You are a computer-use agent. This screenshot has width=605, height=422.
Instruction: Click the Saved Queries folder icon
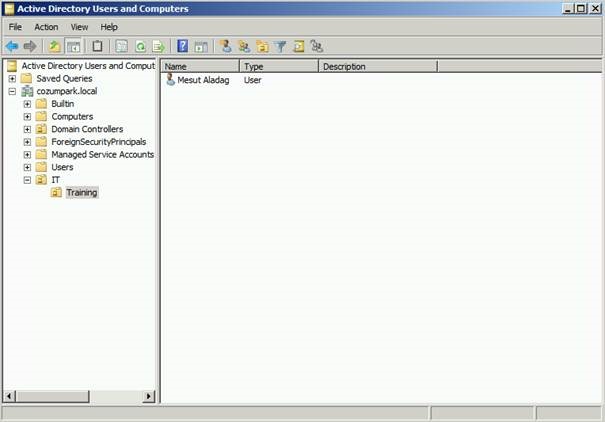(x=26, y=79)
